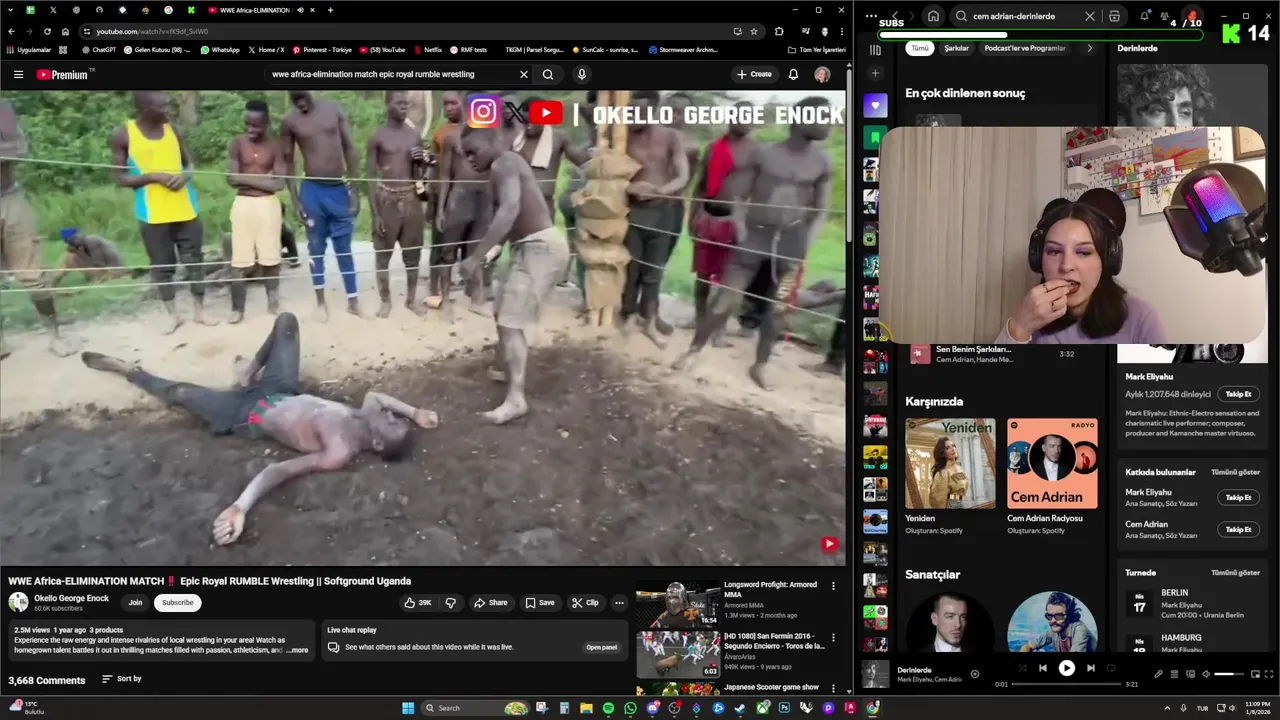Click the YouTube search magnifier button

coord(548,74)
